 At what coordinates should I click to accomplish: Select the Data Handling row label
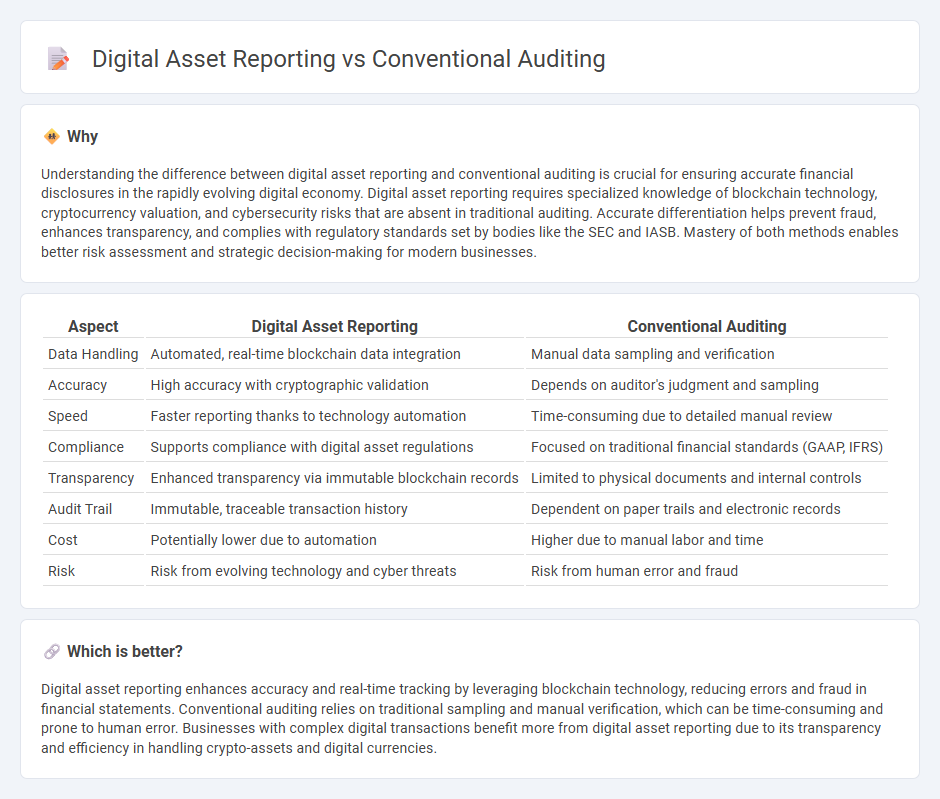click(93, 354)
